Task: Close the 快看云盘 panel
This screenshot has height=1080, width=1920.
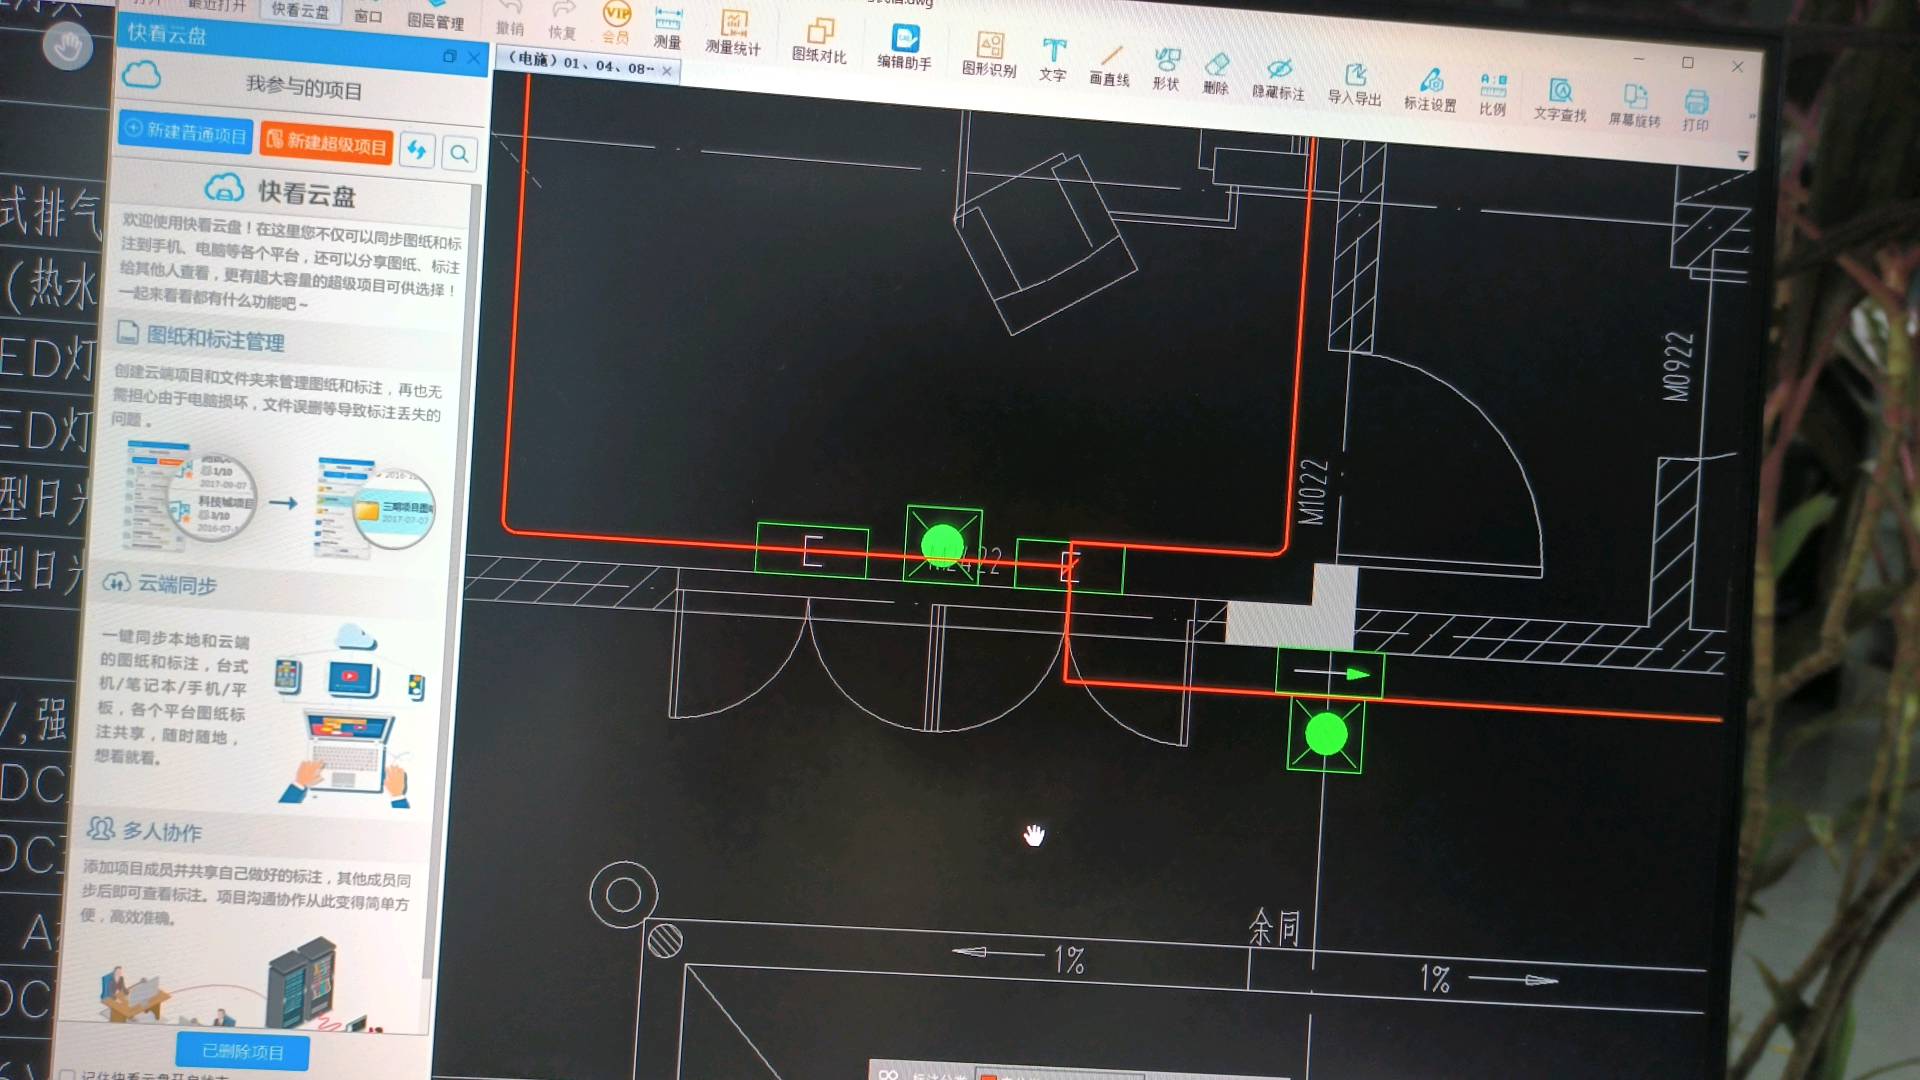Action: click(474, 58)
